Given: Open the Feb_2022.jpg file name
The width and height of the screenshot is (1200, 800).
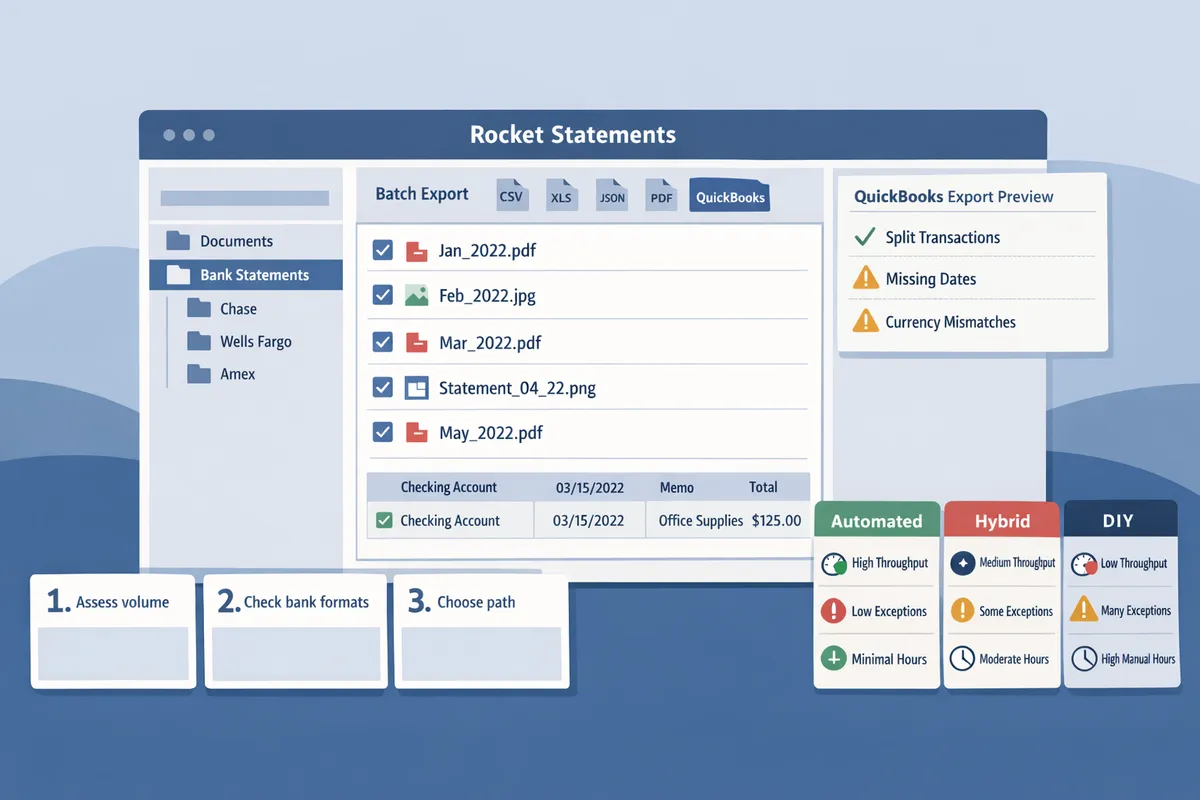Looking at the screenshot, I should click(487, 297).
